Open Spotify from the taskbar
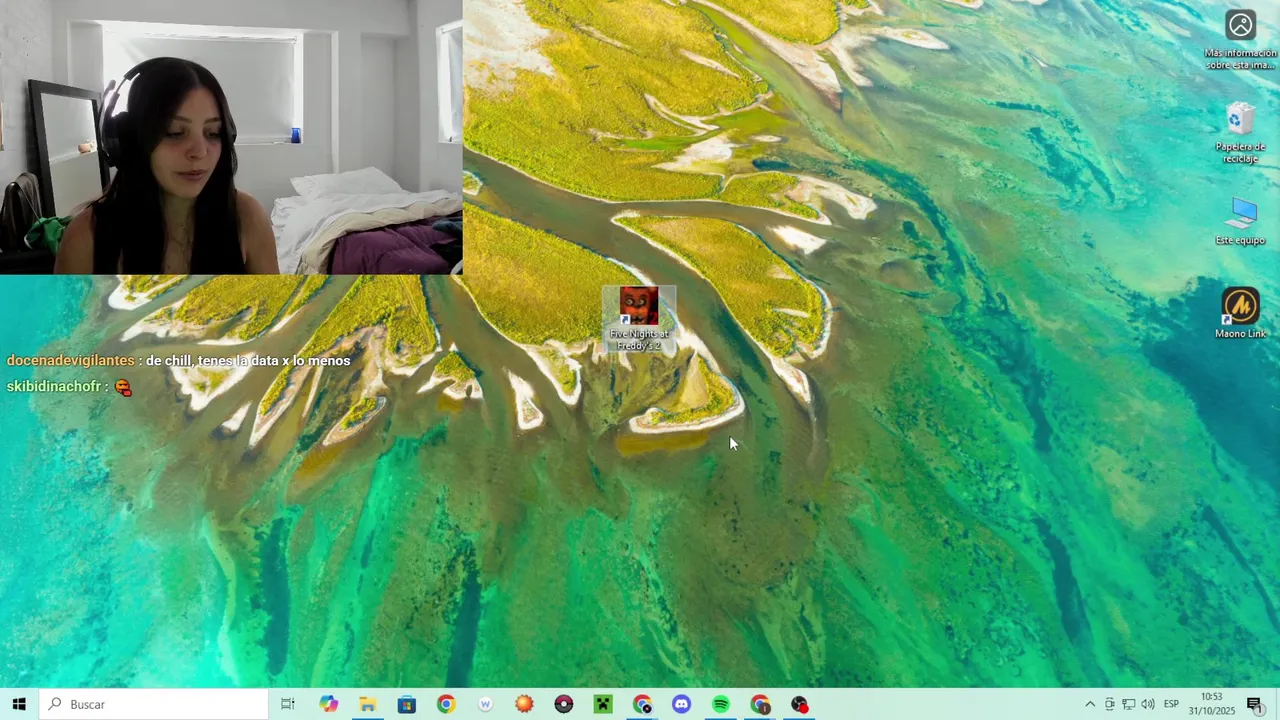 point(721,704)
